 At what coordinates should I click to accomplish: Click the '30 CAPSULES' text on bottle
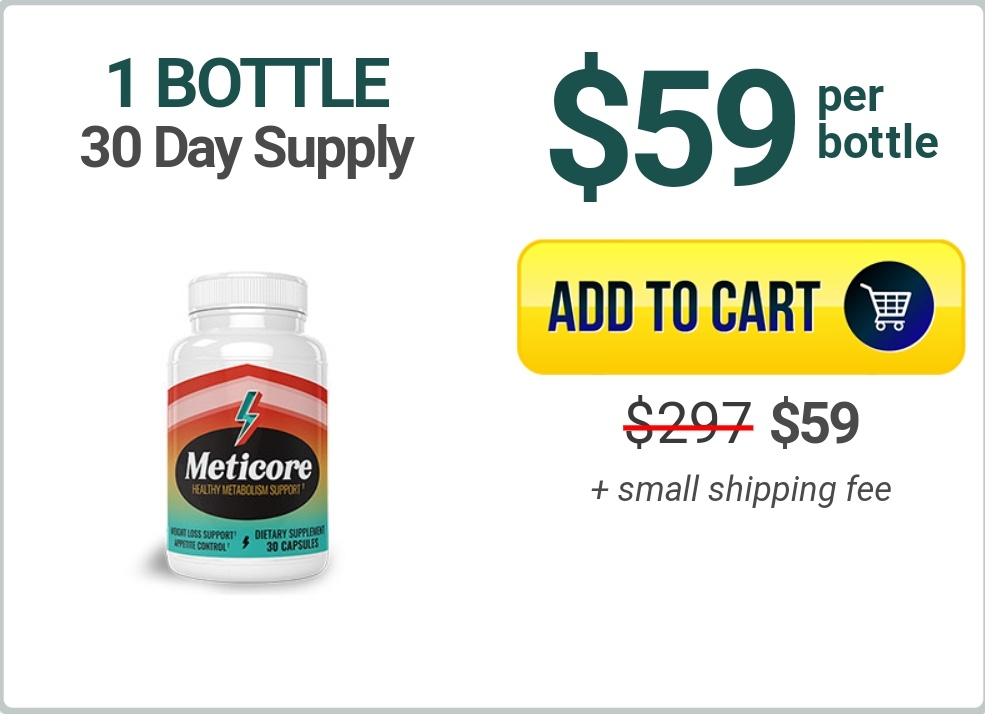click(x=292, y=545)
